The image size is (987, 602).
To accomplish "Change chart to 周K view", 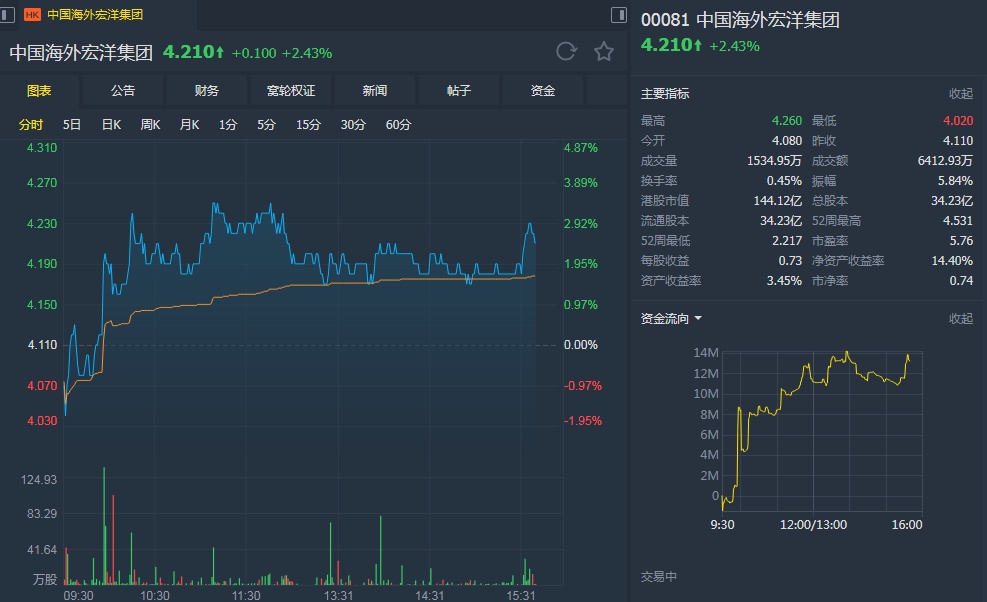I will point(150,125).
